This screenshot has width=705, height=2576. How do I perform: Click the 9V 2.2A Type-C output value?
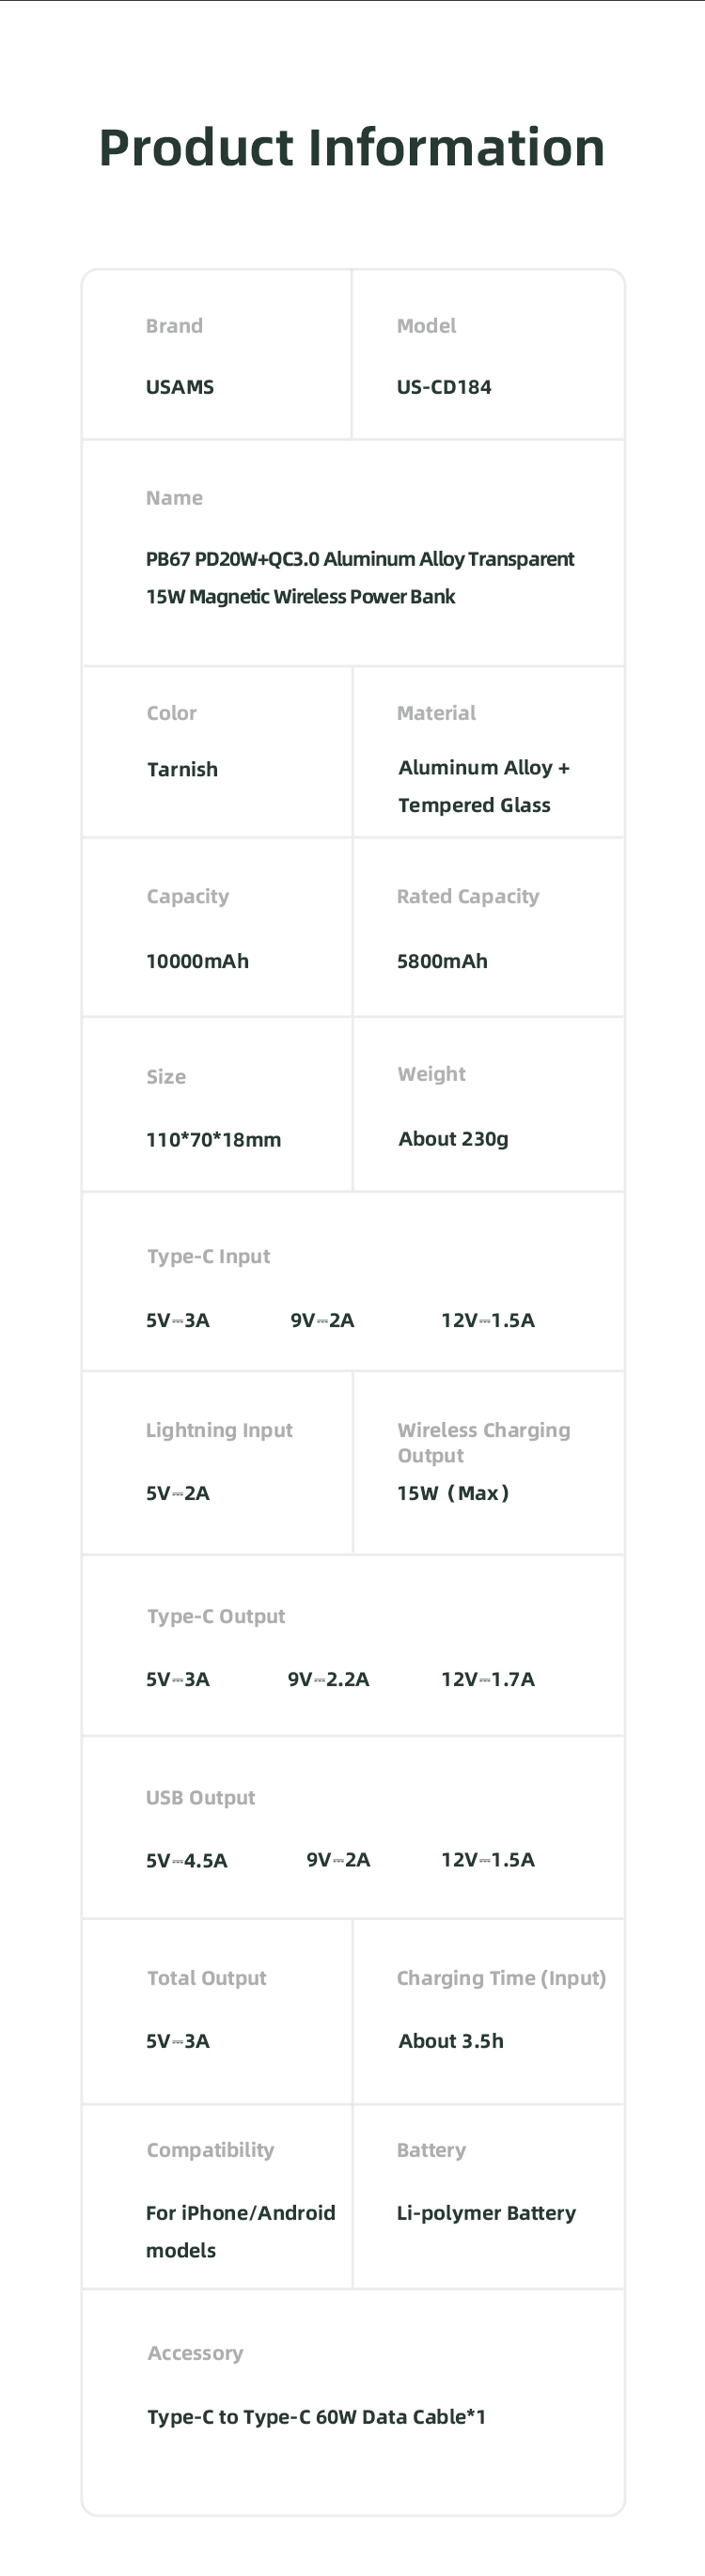329,1679
